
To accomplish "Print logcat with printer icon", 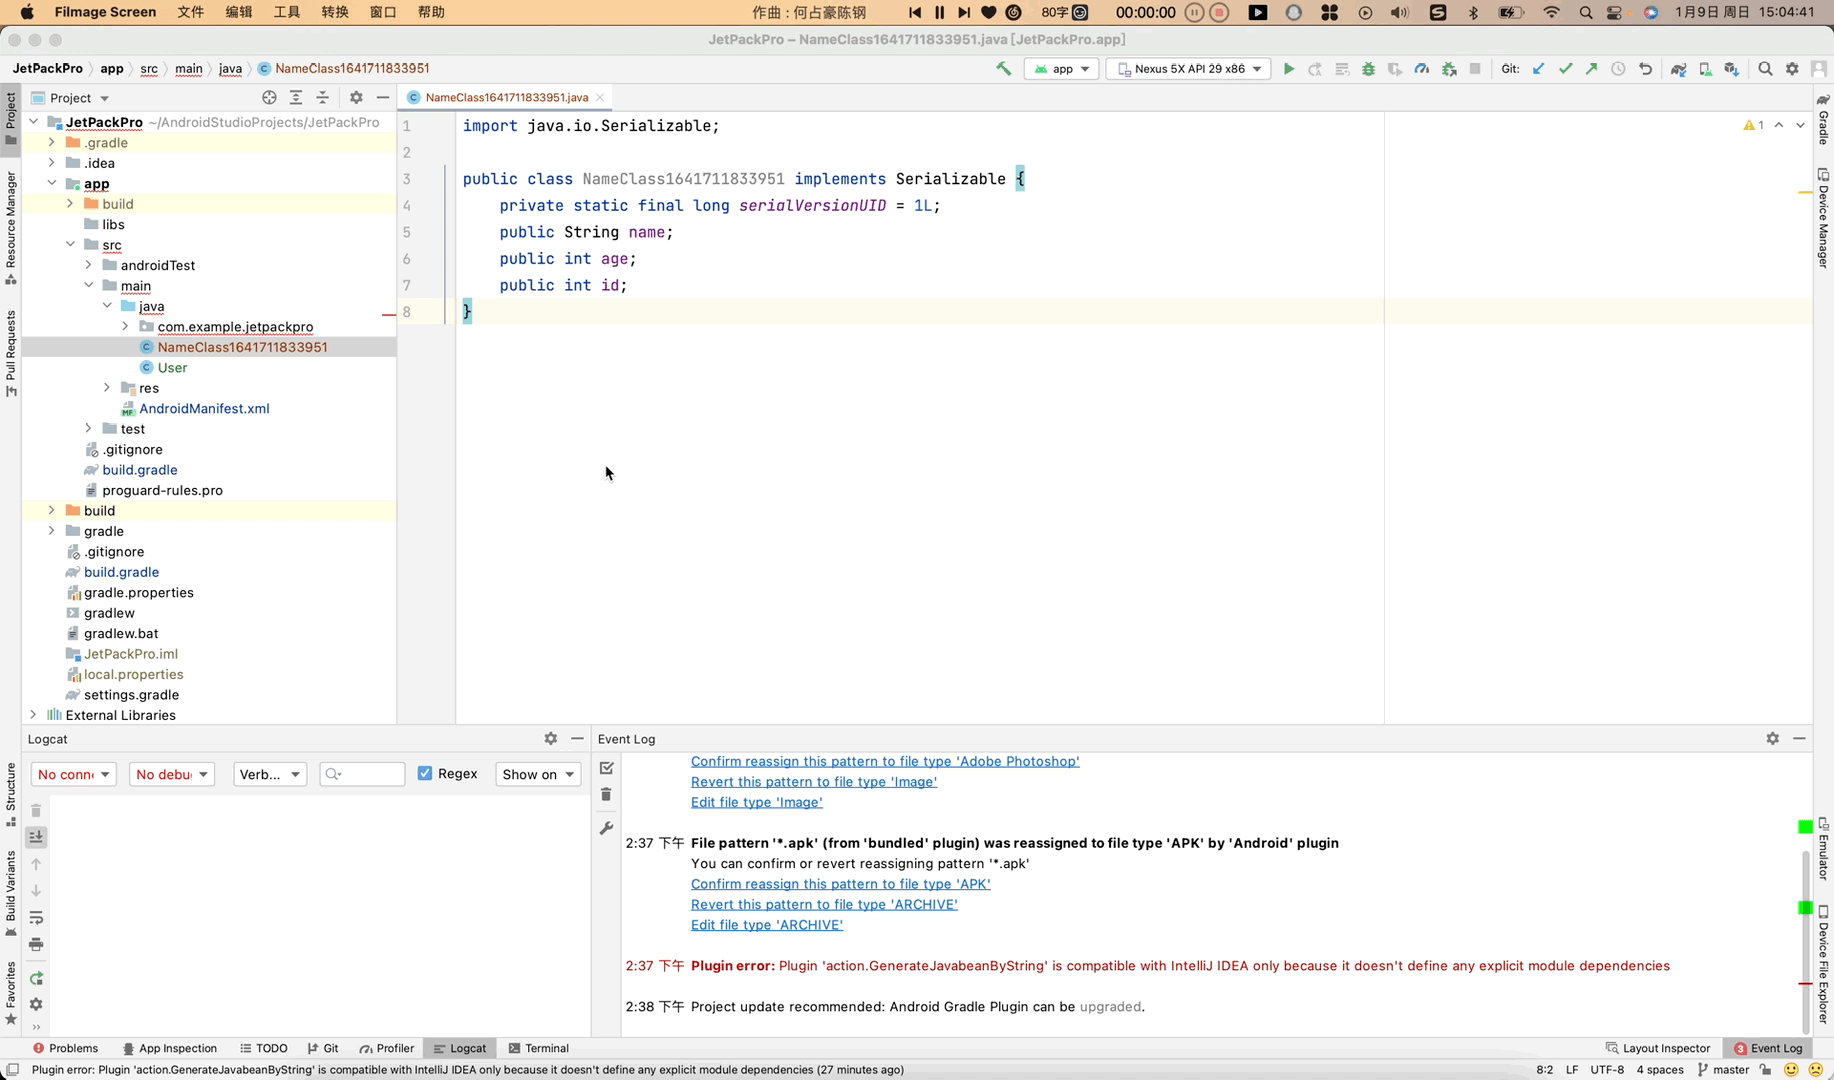I will click(x=36, y=945).
